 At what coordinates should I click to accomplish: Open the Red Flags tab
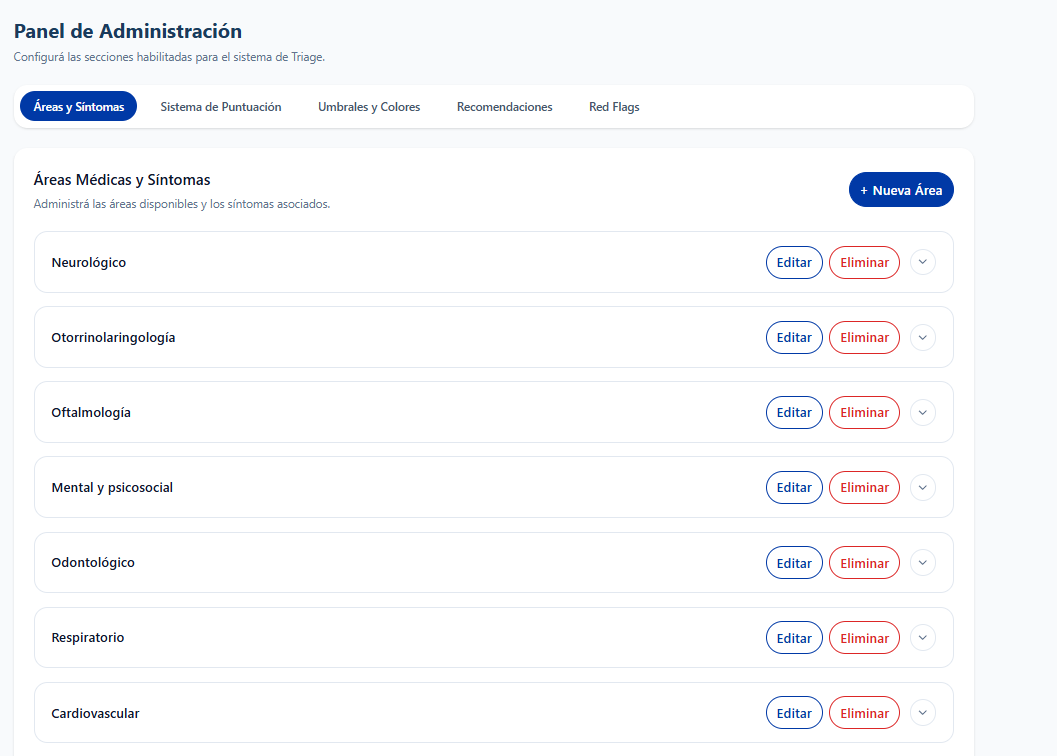click(614, 107)
